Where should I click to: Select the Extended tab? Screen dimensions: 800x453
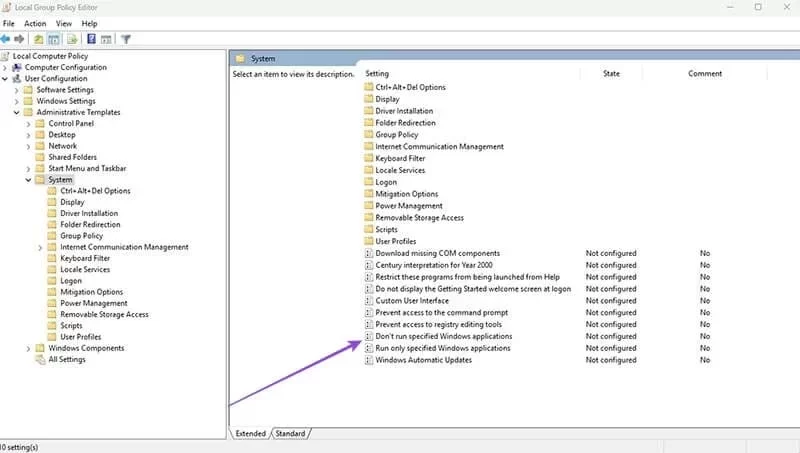tap(251, 433)
